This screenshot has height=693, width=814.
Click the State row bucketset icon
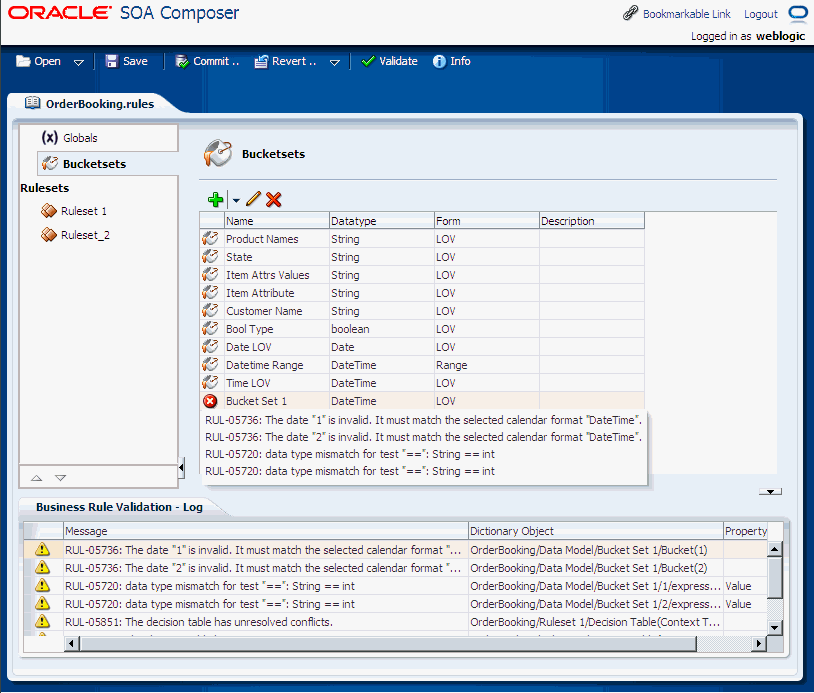[x=210, y=256]
